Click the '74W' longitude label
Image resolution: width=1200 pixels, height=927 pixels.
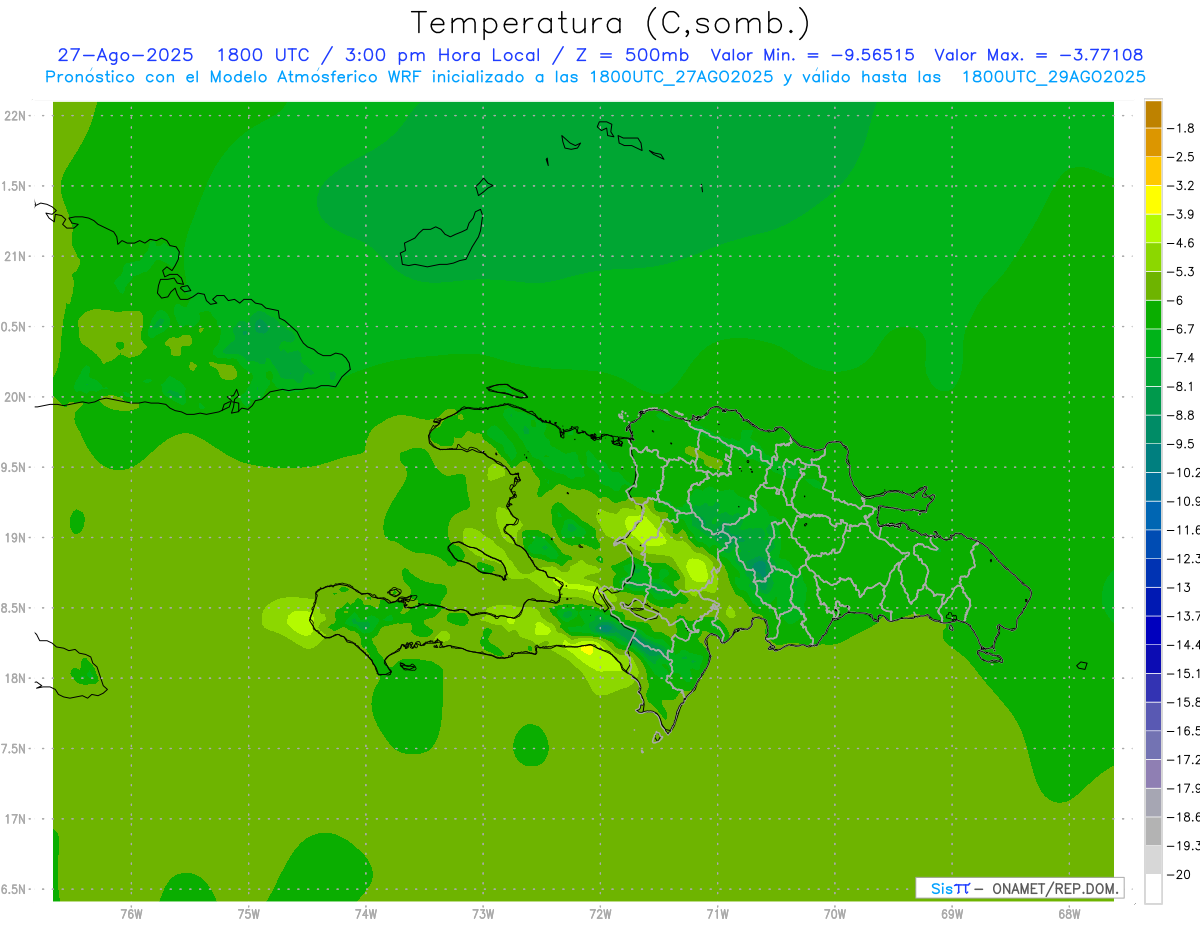(365, 912)
